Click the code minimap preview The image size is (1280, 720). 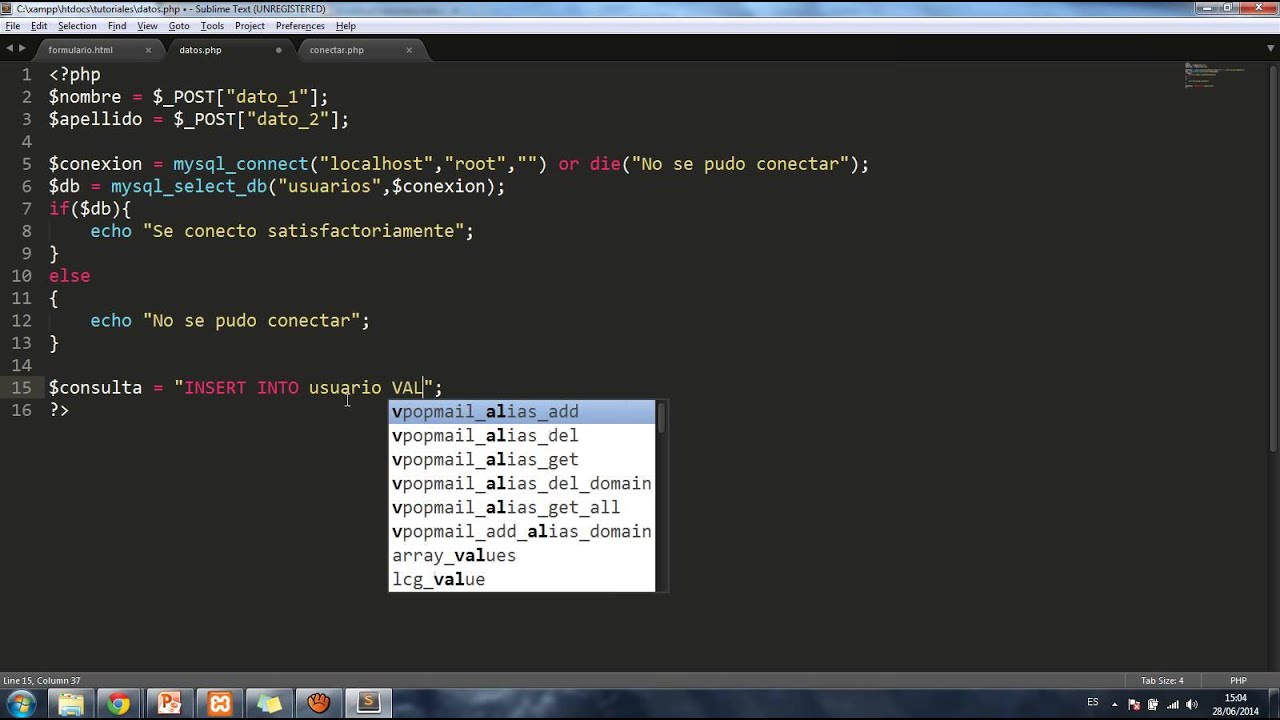pyautogui.click(x=1214, y=76)
